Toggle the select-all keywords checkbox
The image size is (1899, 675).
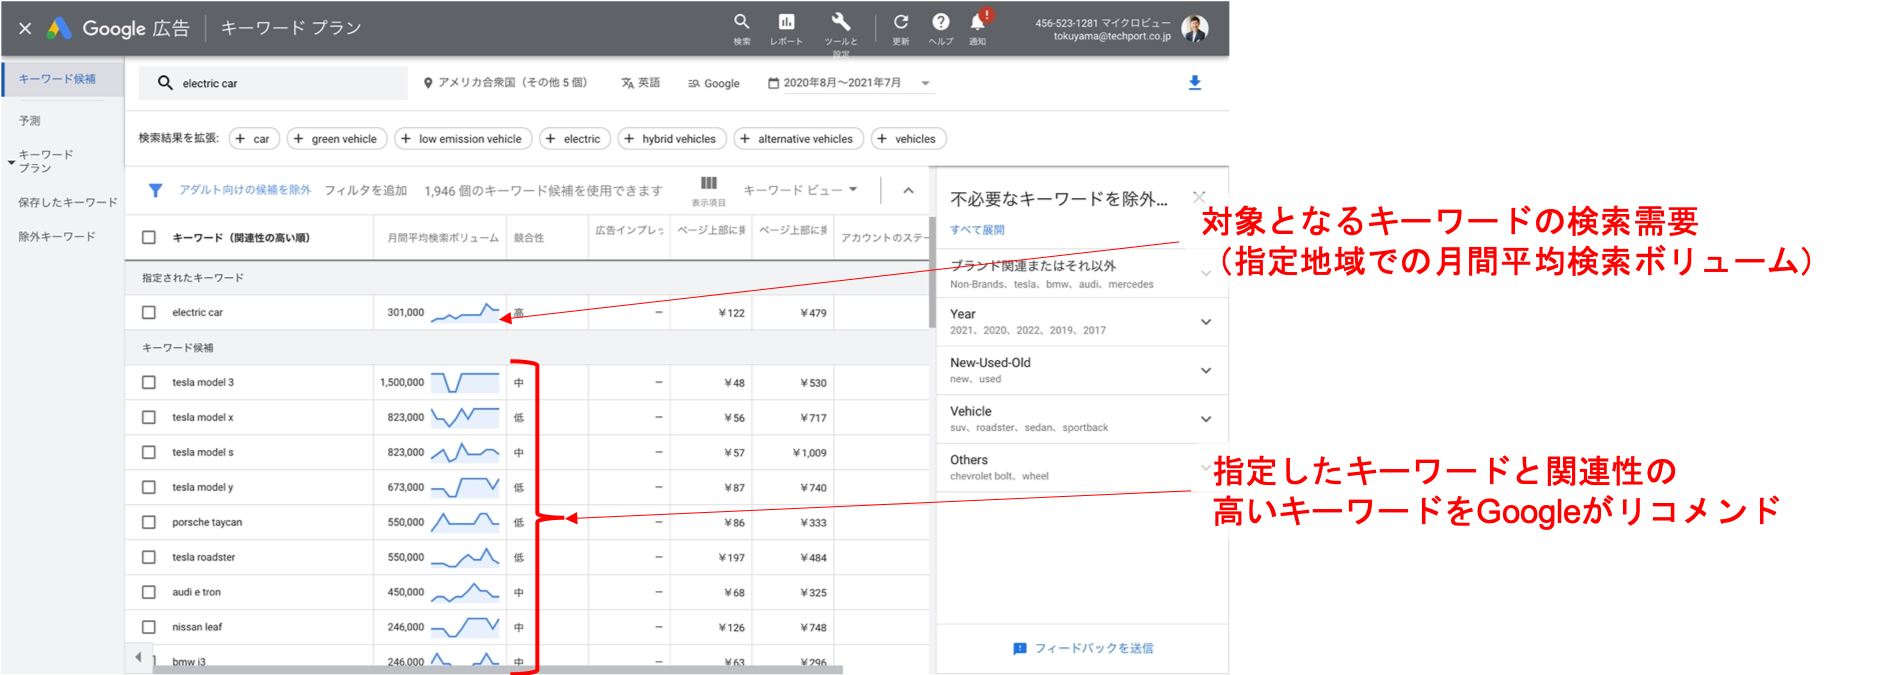point(149,237)
